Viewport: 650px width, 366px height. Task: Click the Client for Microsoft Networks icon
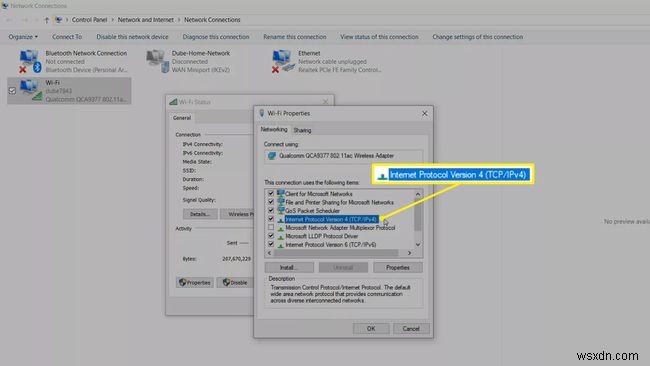tap(281, 194)
